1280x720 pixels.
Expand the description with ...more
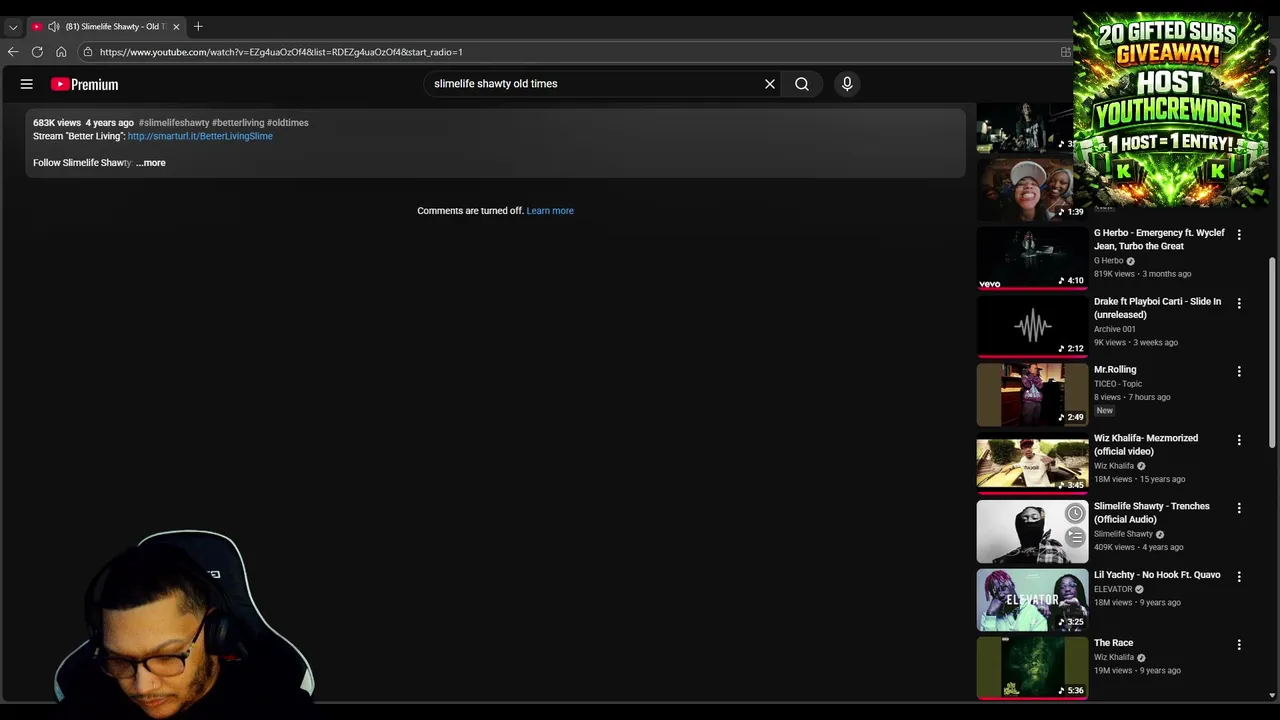tap(151, 163)
